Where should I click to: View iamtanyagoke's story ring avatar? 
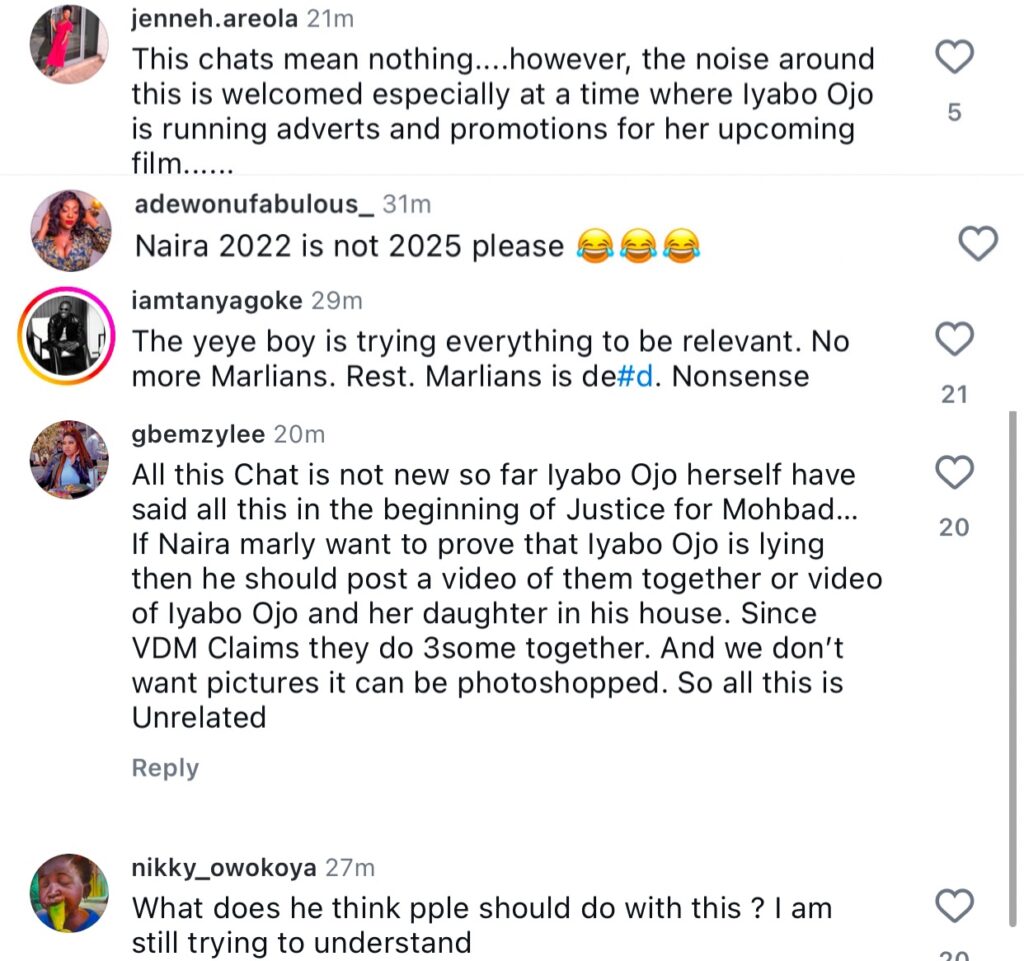click(69, 336)
